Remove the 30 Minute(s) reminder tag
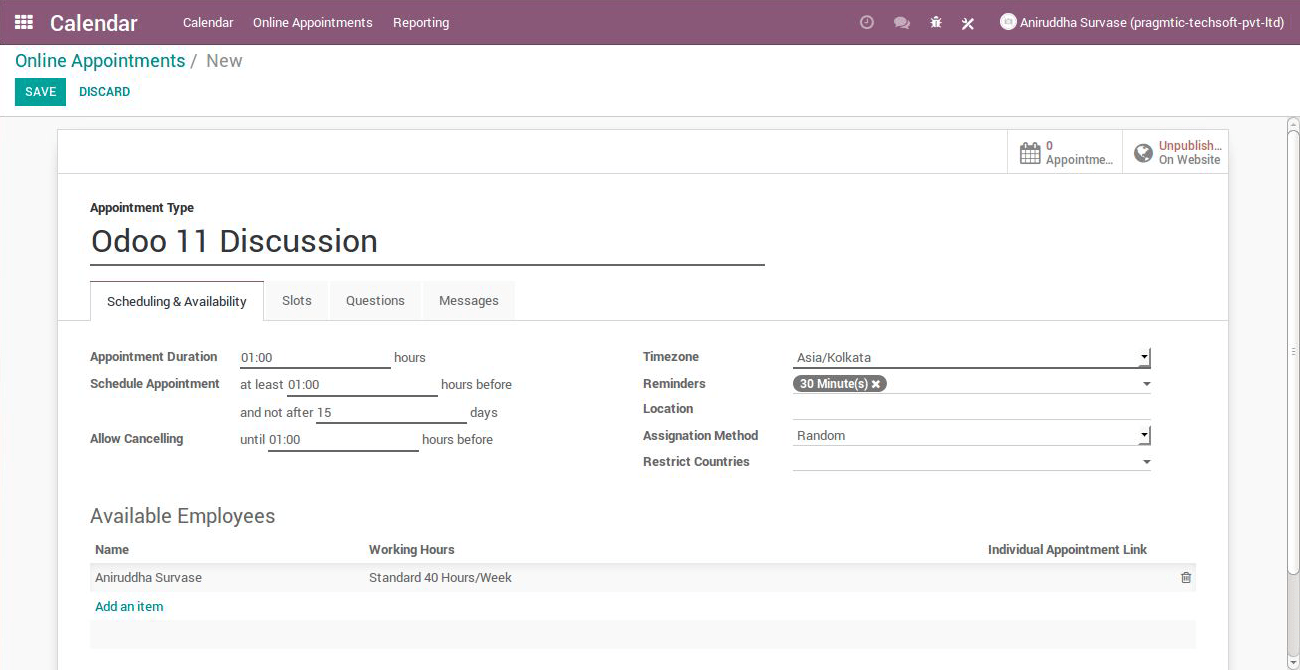The width and height of the screenshot is (1300, 670). tap(876, 384)
